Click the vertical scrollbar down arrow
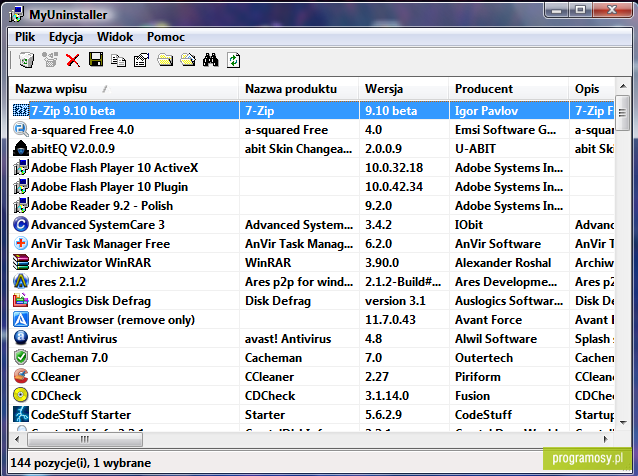This screenshot has height=476, width=638. pyautogui.click(x=623, y=424)
